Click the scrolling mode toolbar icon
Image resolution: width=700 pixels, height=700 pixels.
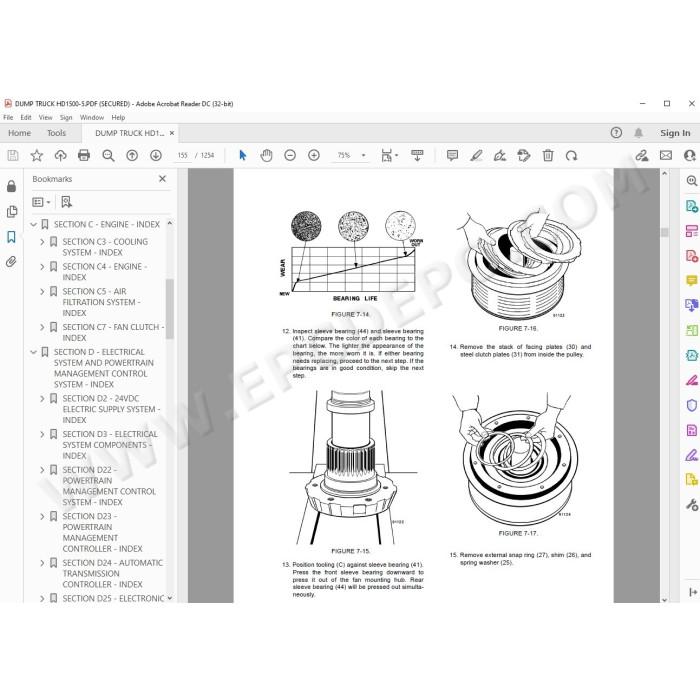(417, 155)
